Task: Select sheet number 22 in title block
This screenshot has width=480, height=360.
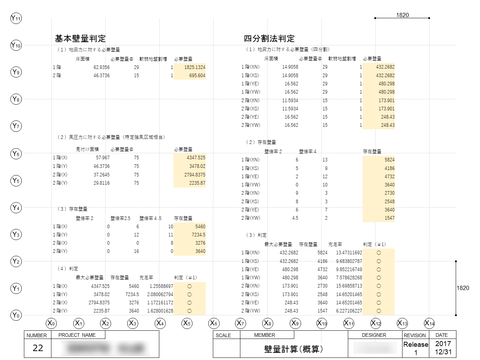Action: (38, 348)
